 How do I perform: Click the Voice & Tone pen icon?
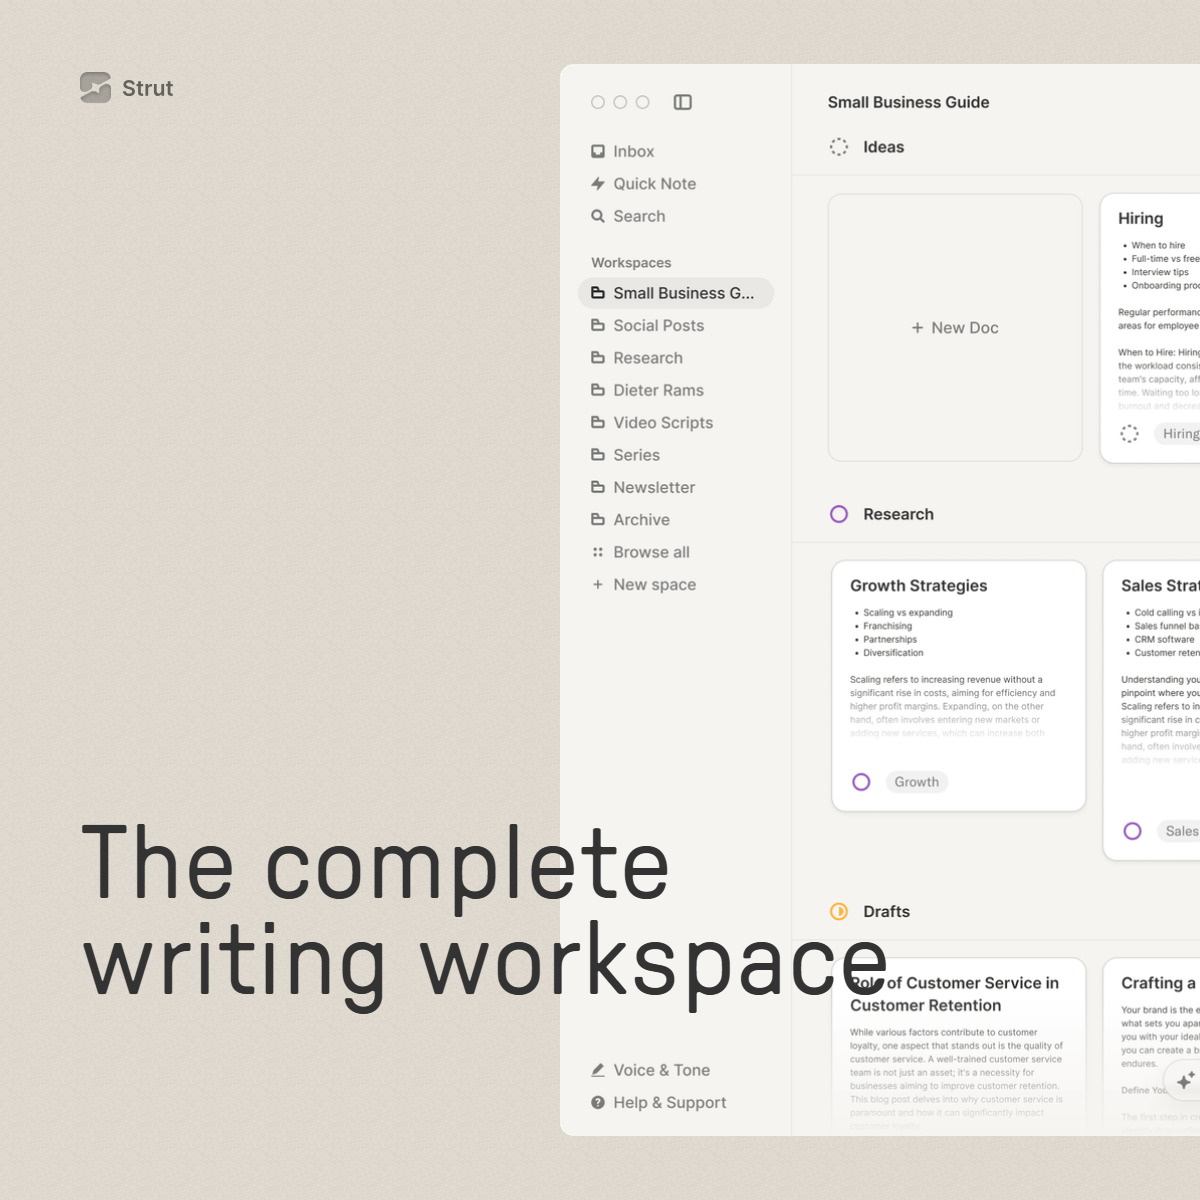coord(598,1070)
